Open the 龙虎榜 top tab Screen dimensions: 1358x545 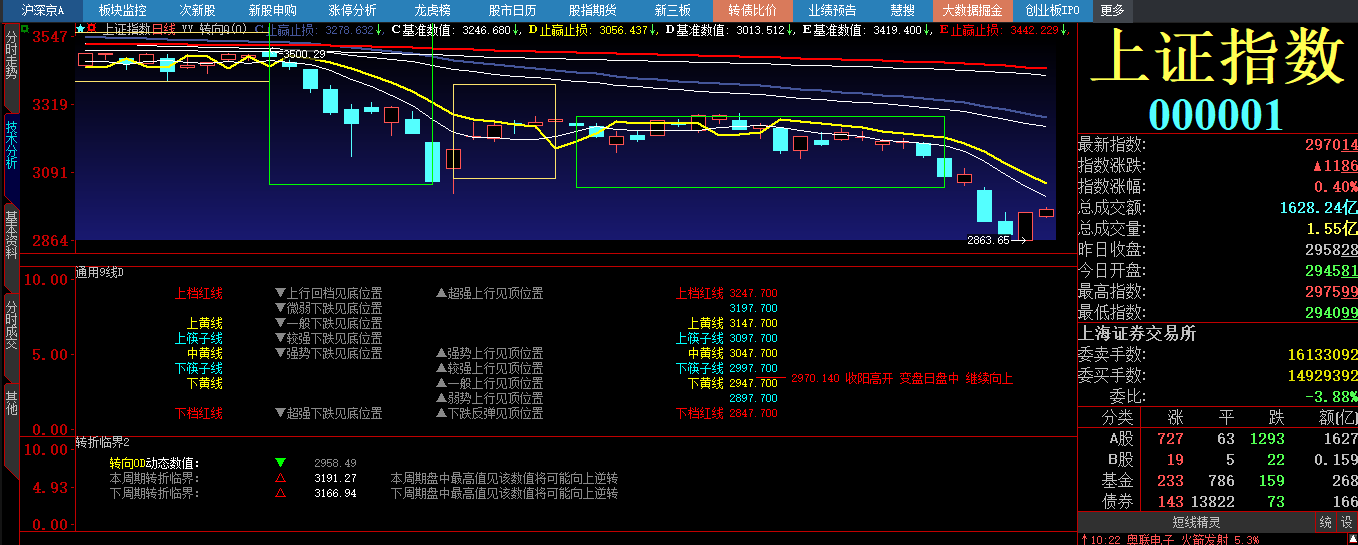pyautogui.click(x=432, y=10)
